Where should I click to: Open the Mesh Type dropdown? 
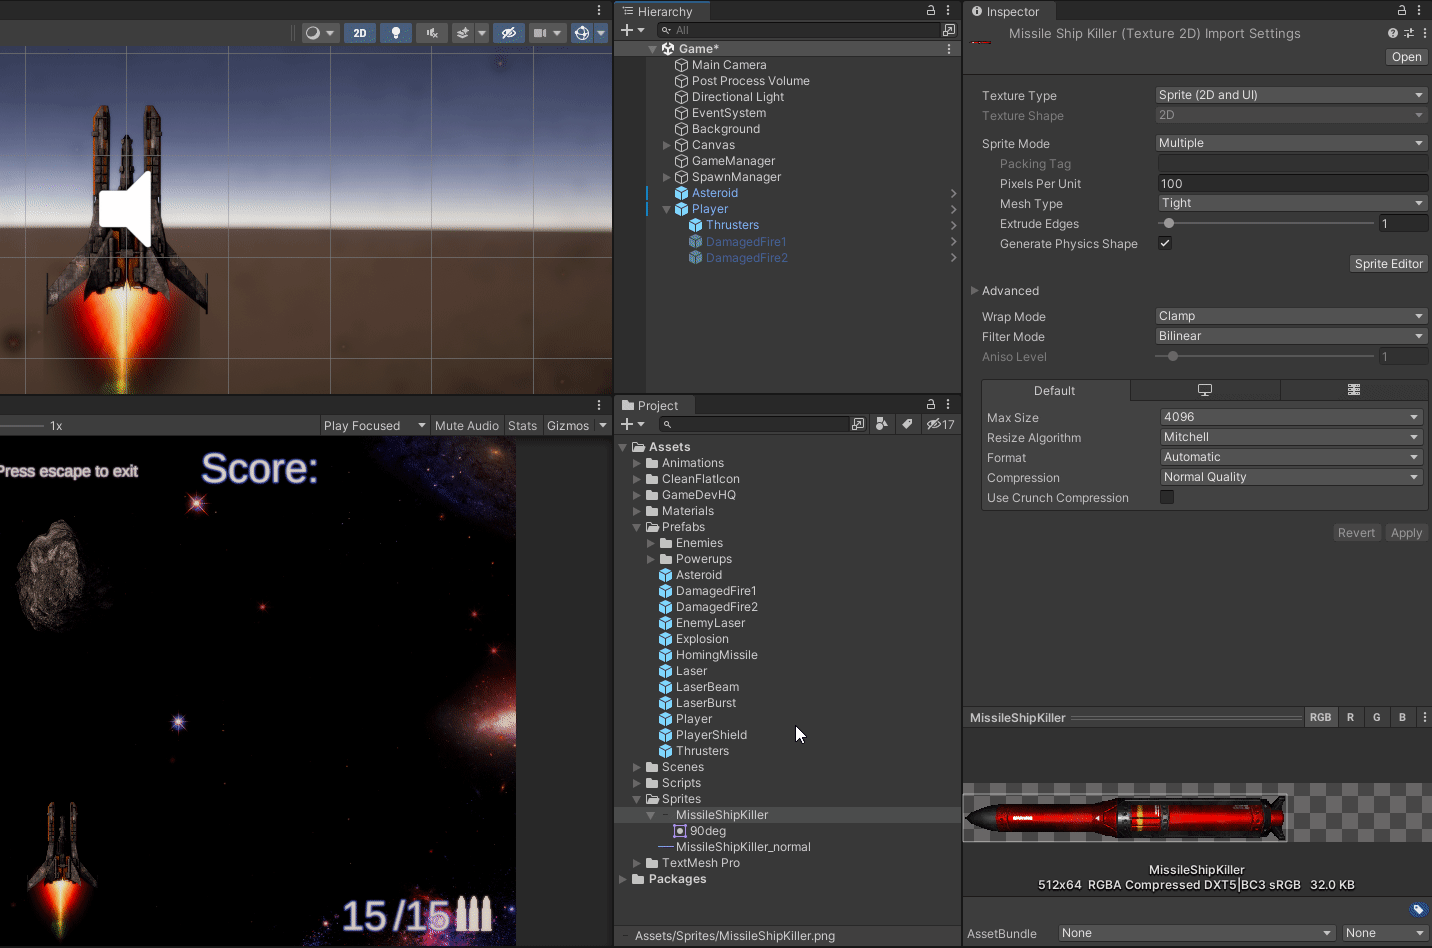1292,203
